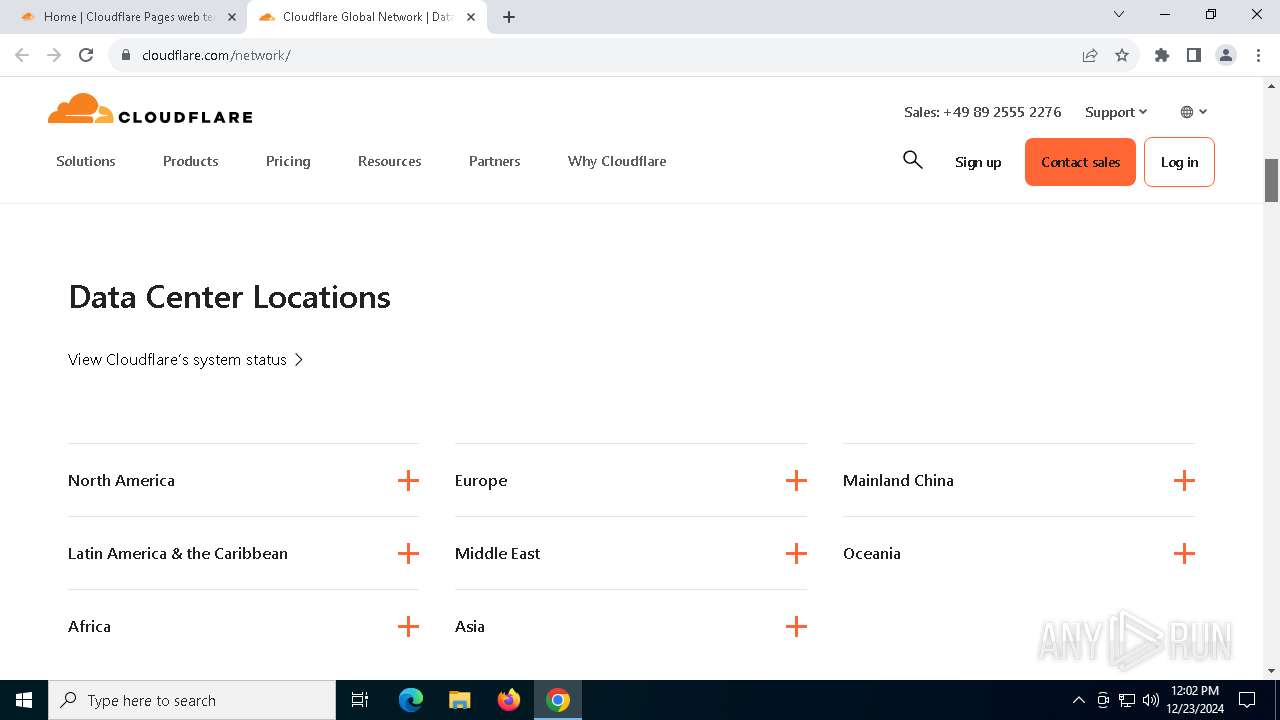The width and height of the screenshot is (1280, 720).
Task: Open Chrome three-dot menu
Action: (1258, 55)
